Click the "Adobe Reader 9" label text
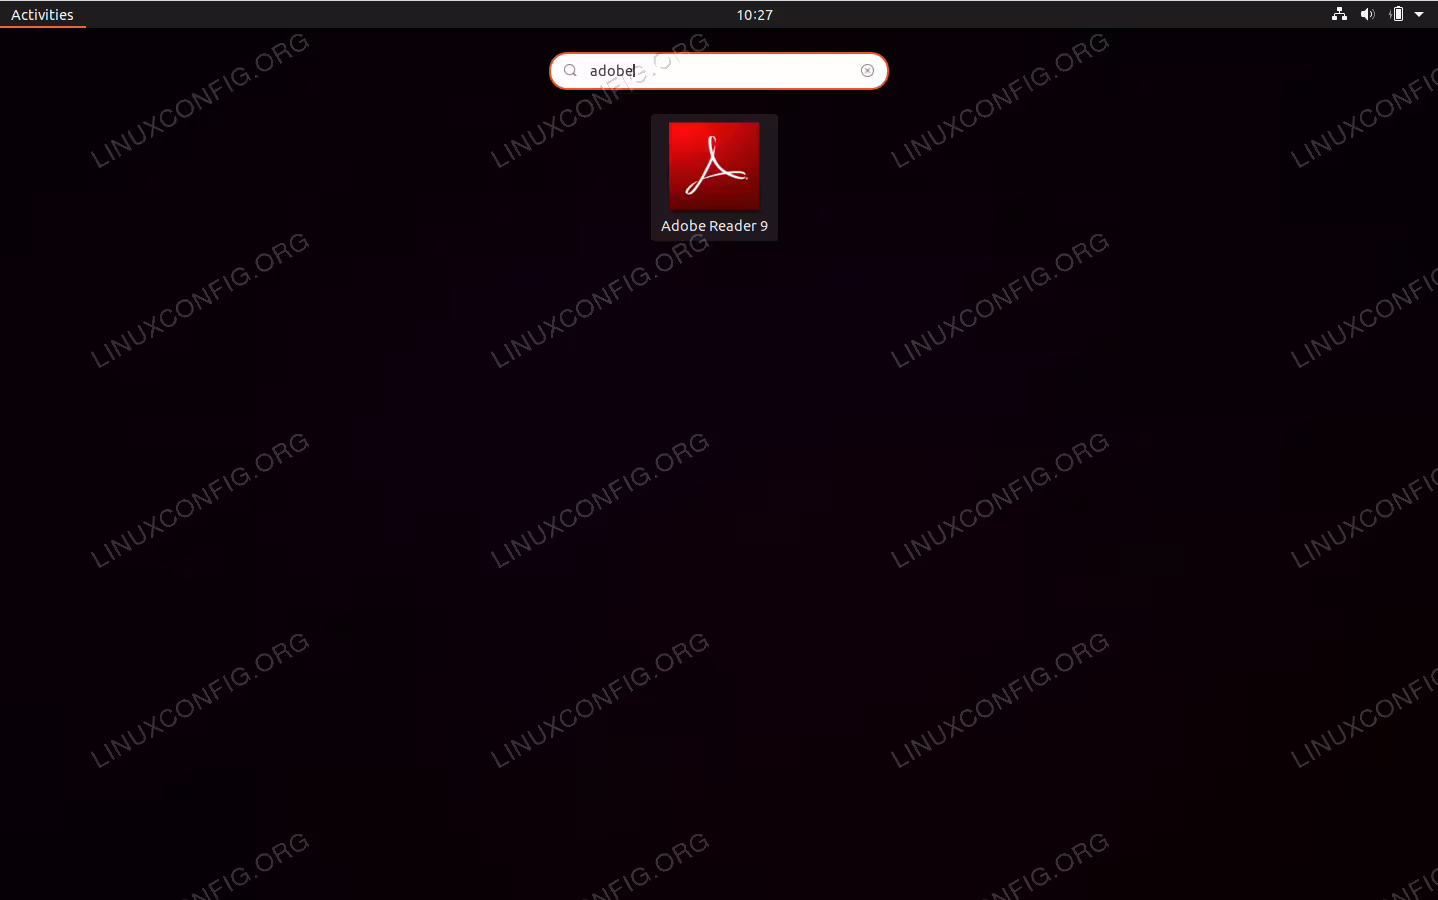 click(714, 226)
